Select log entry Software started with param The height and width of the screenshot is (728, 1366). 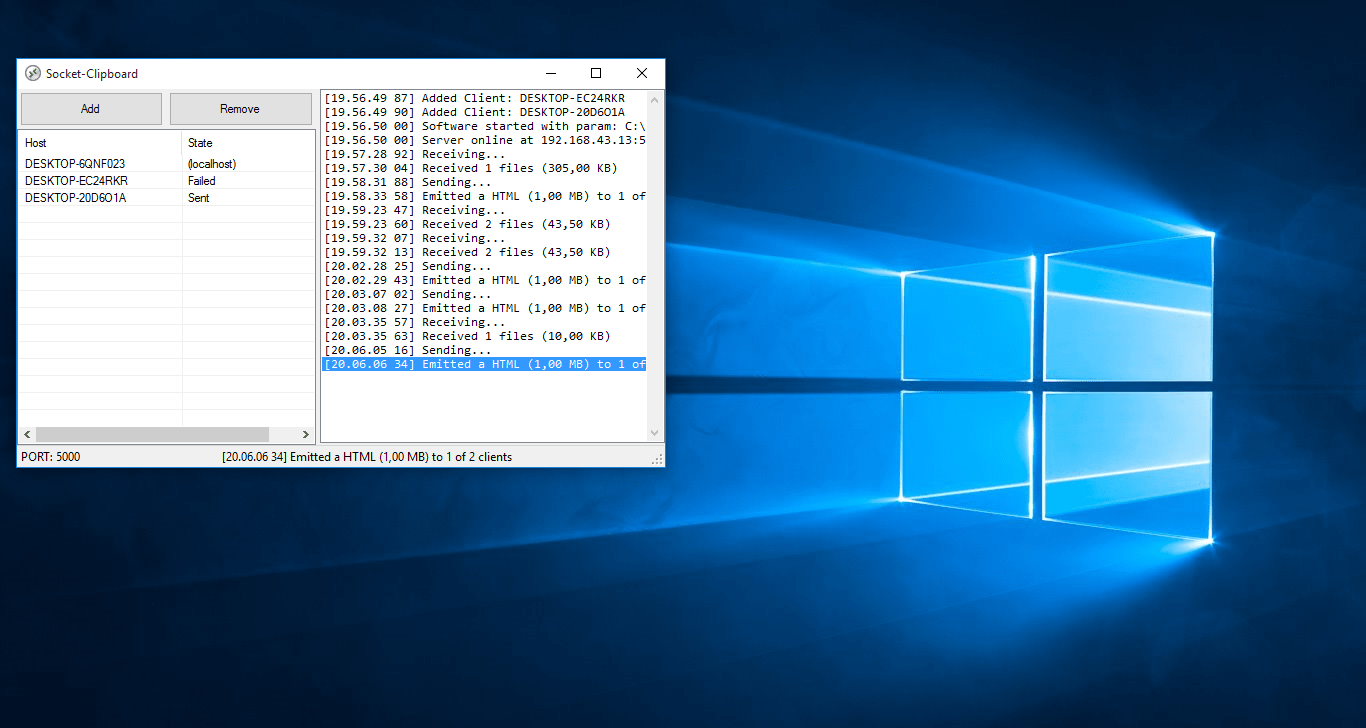(x=484, y=126)
